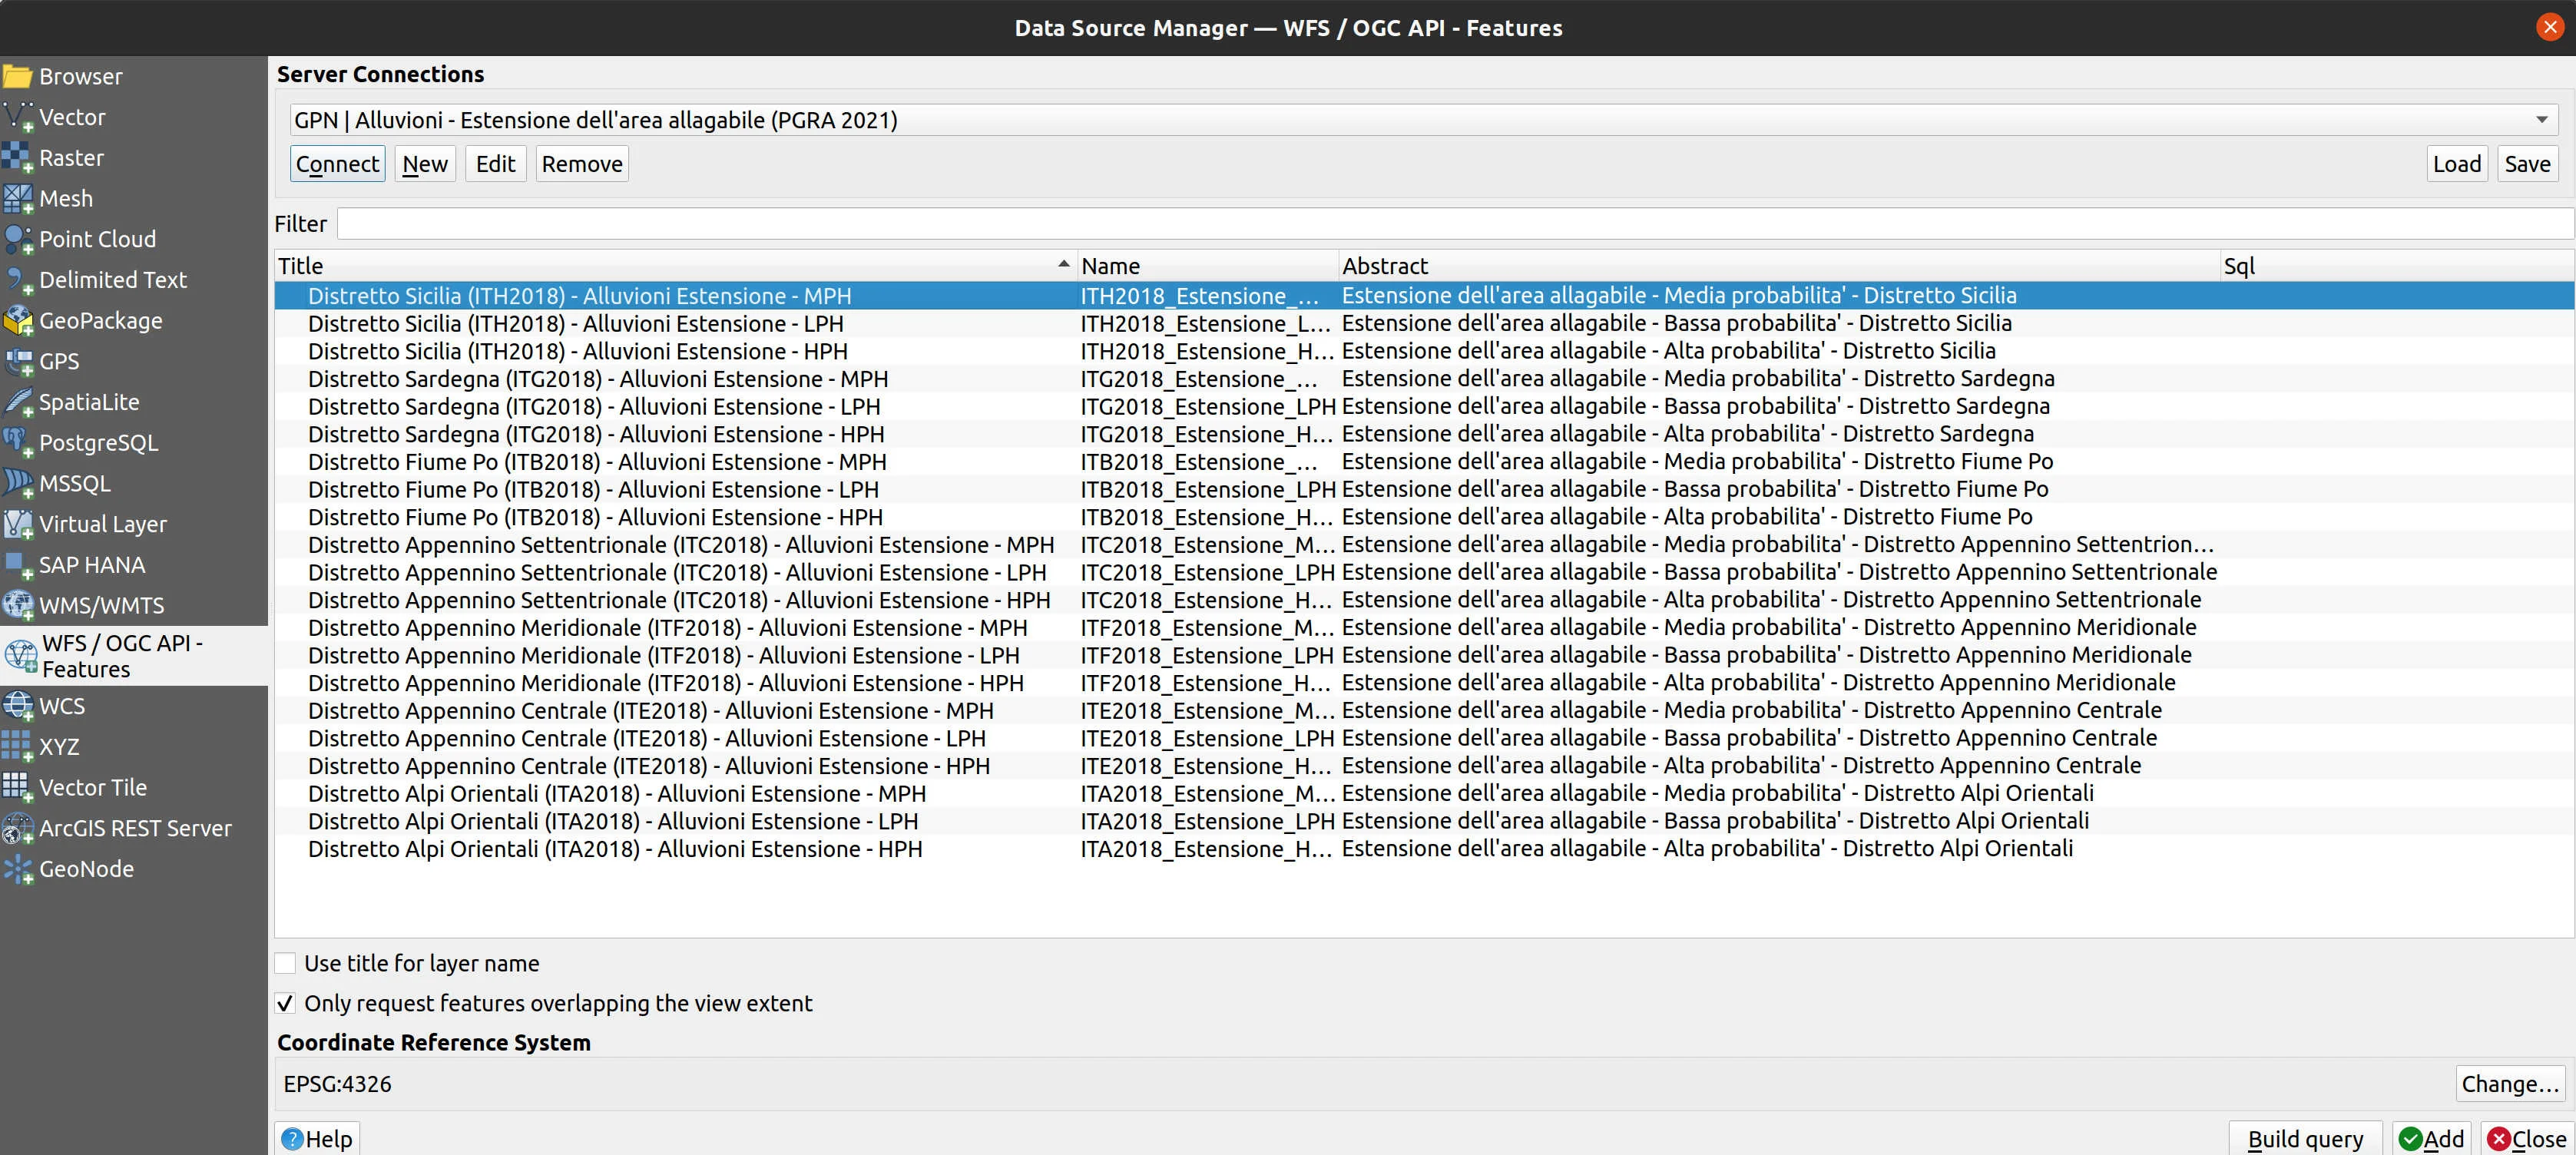
Task: Open the Mesh source icon
Action: (18, 199)
